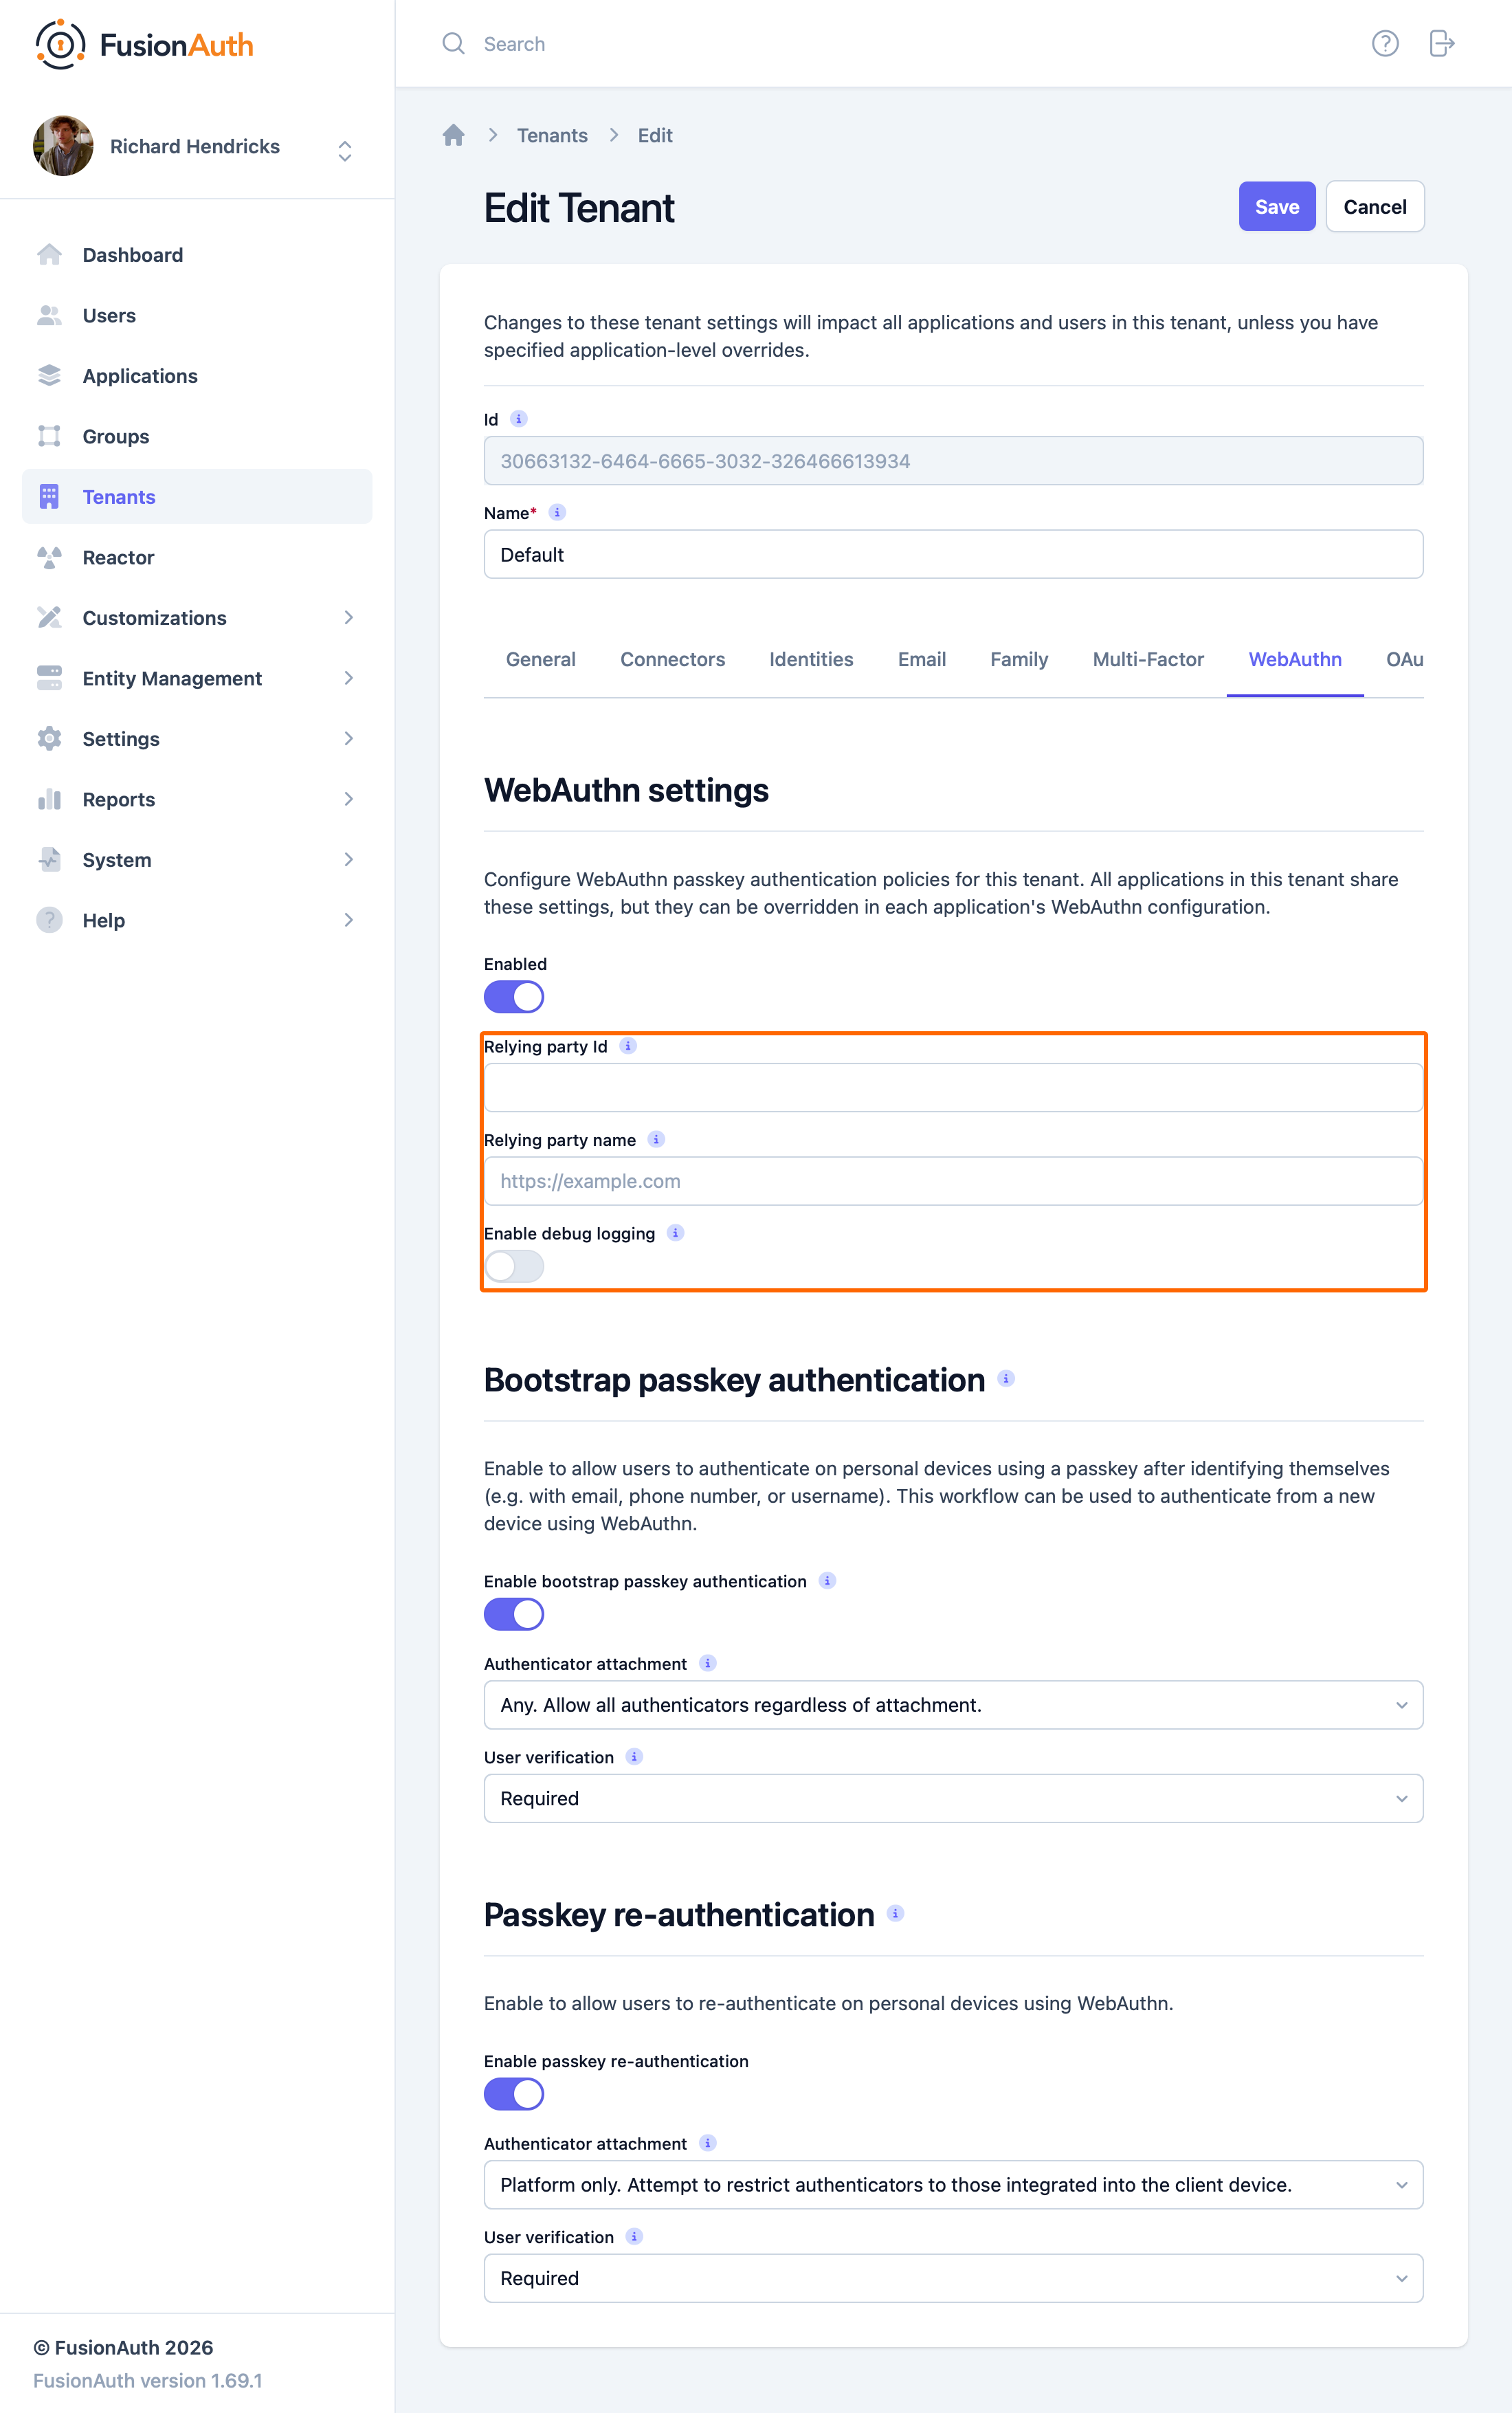
Task: Toggle Enable passkey re-authentication switch
Action: (514, 2094)
